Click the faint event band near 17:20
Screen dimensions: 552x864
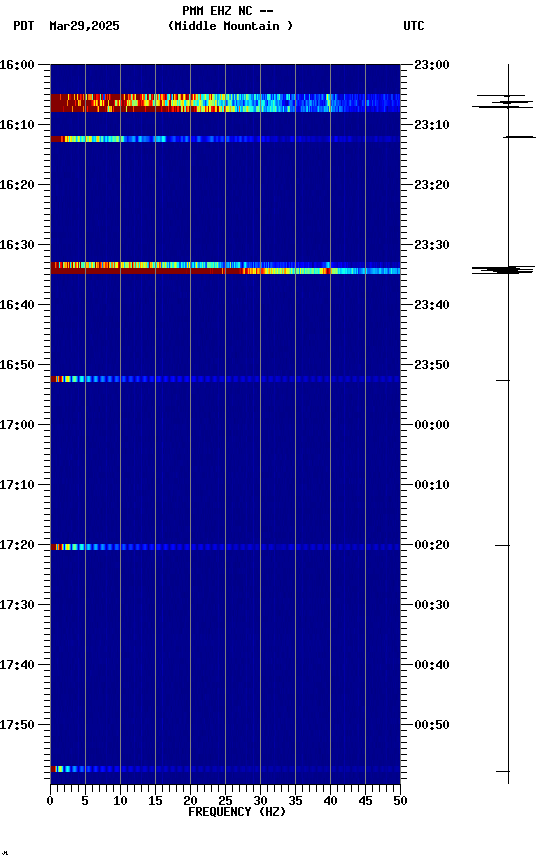click(225, 547)
